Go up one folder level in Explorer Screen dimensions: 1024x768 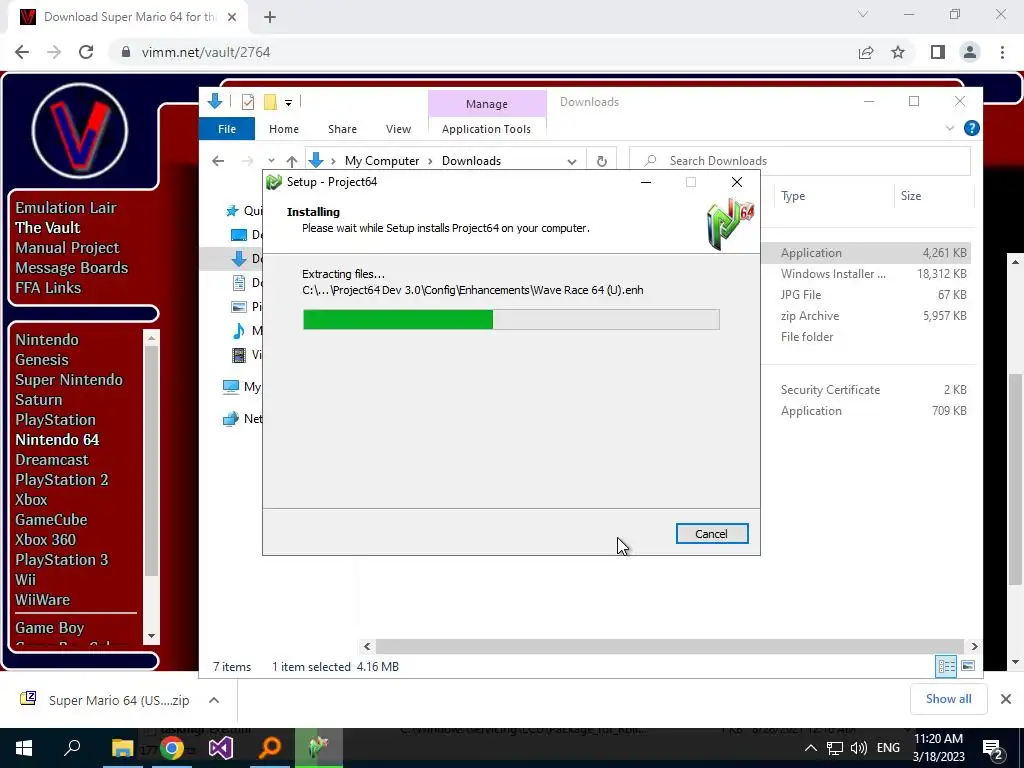tap(291, 161)
